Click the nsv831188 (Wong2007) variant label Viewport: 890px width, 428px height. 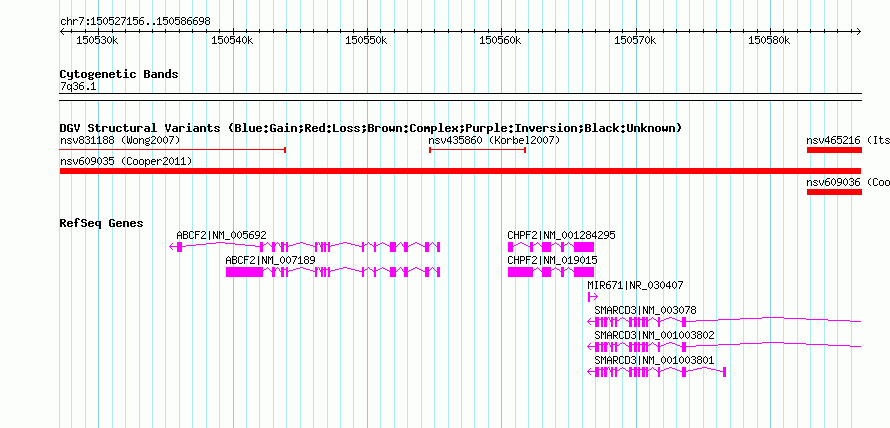[120, 140]
